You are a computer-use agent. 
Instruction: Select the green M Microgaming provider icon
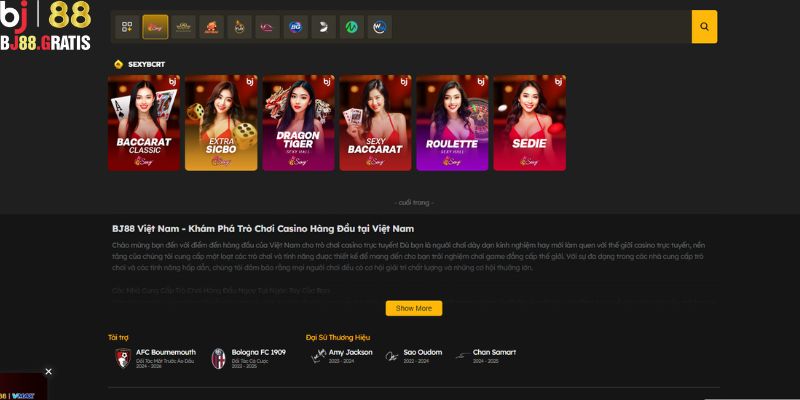coord(352,27)
